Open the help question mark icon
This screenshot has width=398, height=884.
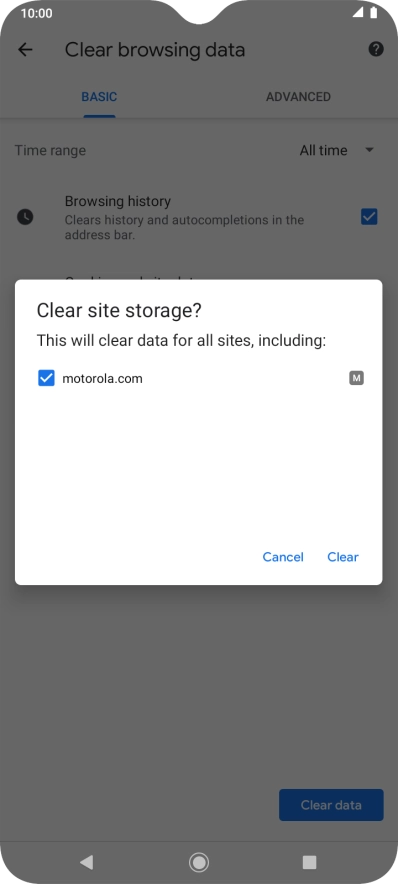tap(376, 49)
